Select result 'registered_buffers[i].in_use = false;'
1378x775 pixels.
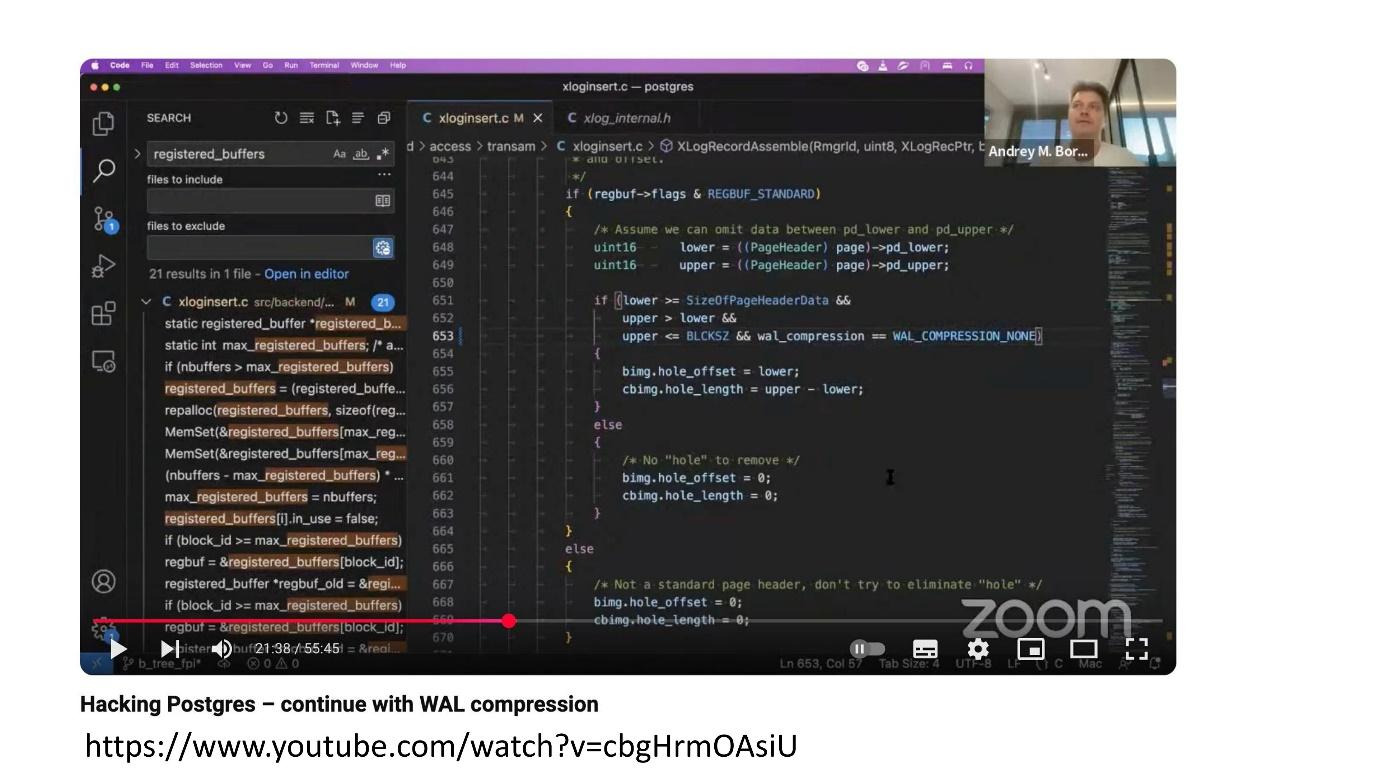pyautogui.click(x=272, y=519)
